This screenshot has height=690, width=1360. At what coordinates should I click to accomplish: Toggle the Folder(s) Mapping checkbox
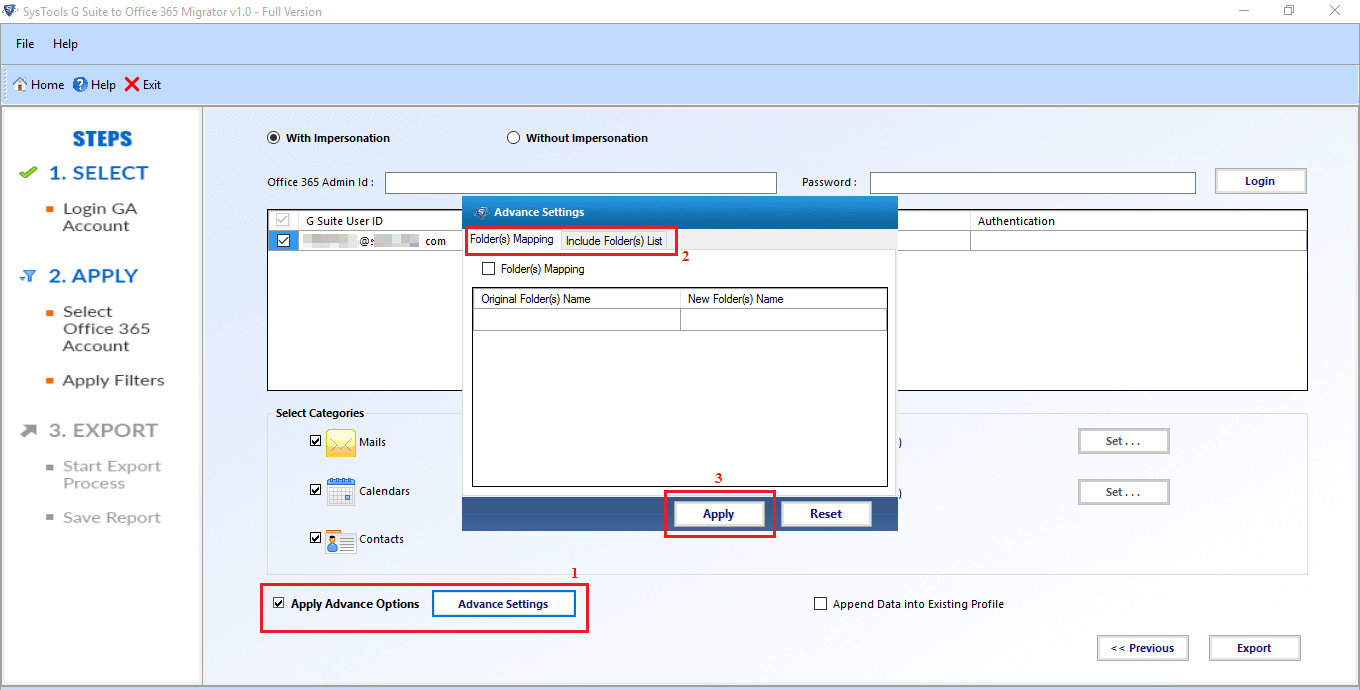click(489, 269)
